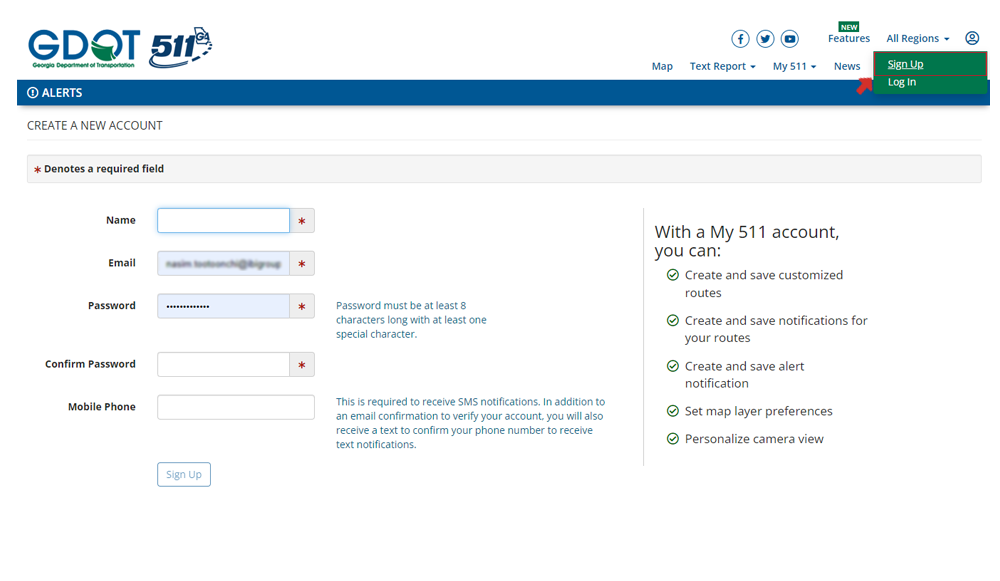
Task: Open the Features link
Action: (848, 38)
